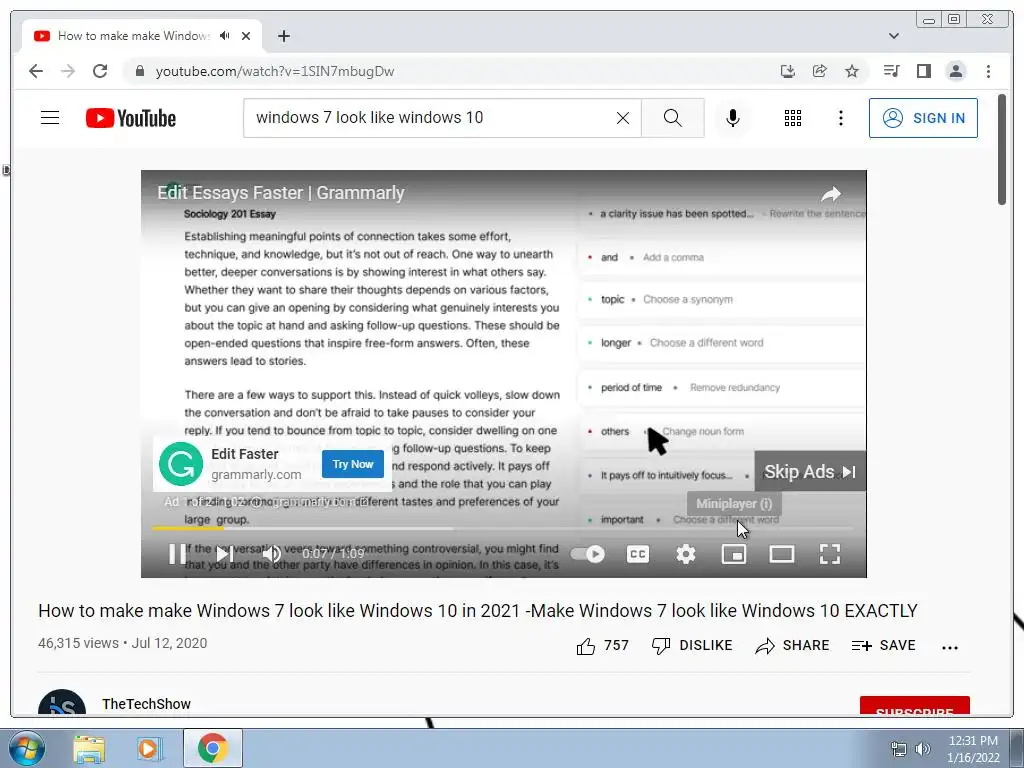This screenshot has height=768, width=1024.
Task: Open grammarly.com advertiser link
Action: (256, 475)
